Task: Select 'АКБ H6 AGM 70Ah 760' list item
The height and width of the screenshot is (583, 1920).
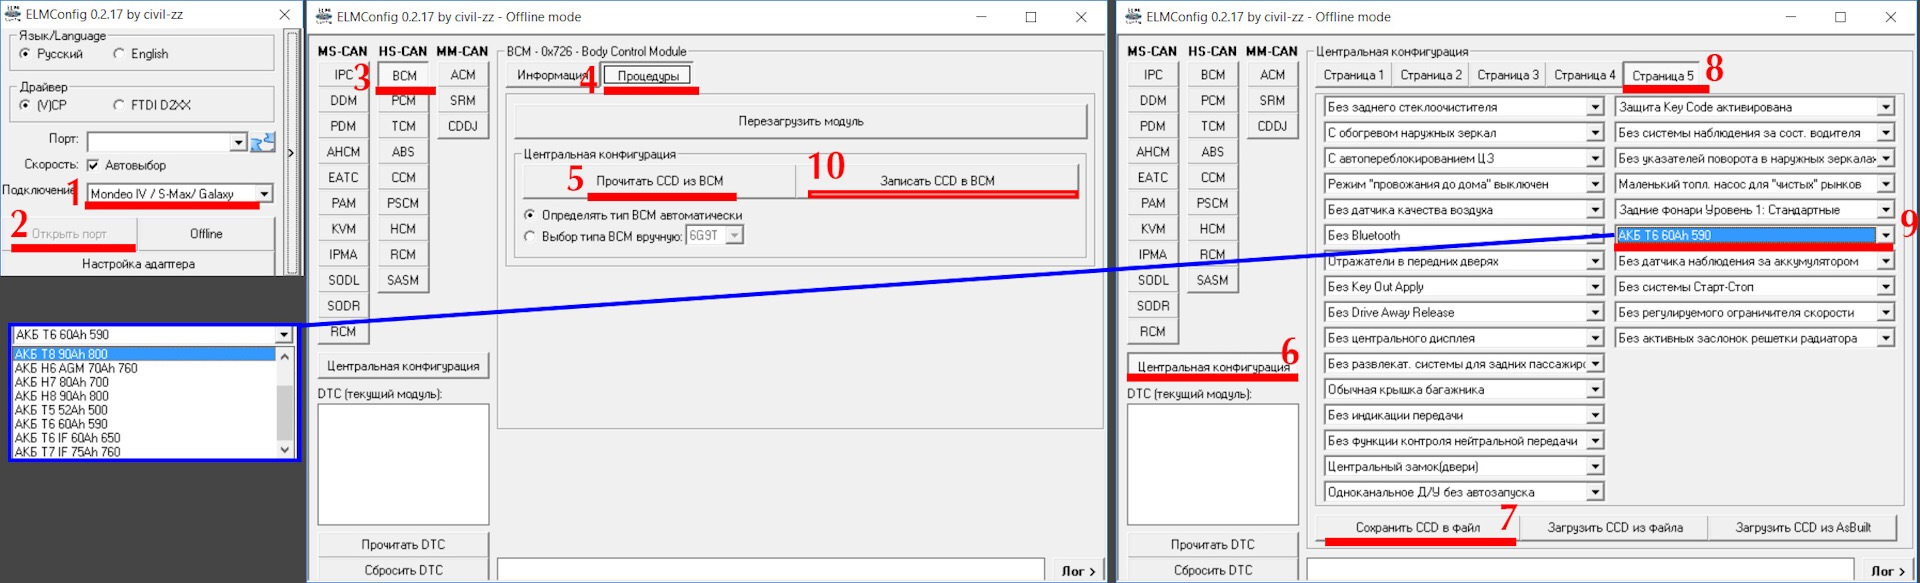Action: [76, 368]
